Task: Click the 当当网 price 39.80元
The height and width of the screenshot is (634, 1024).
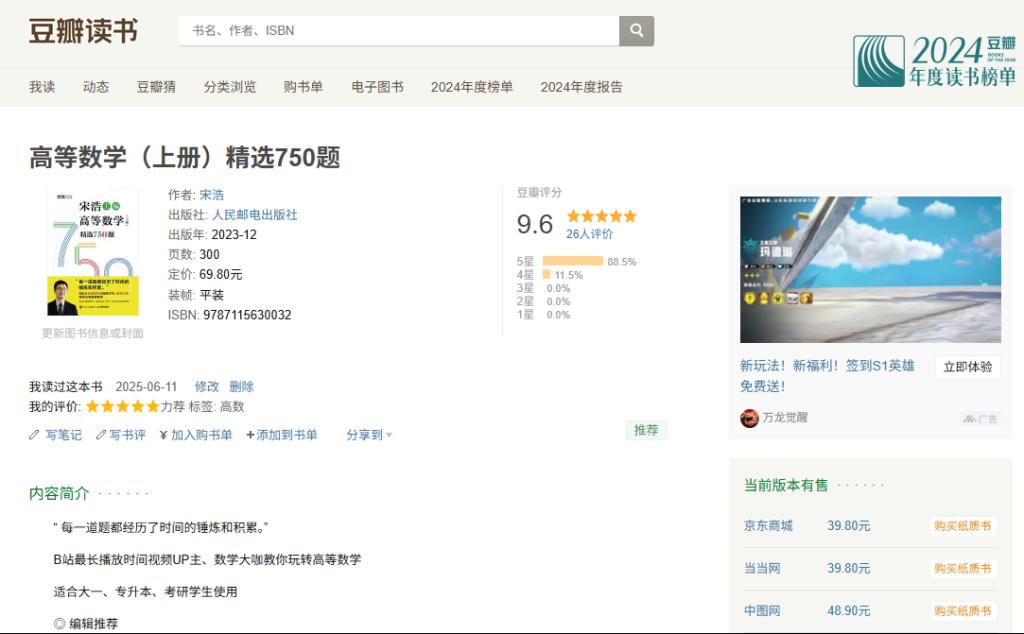Action: (x=849, y=568)
